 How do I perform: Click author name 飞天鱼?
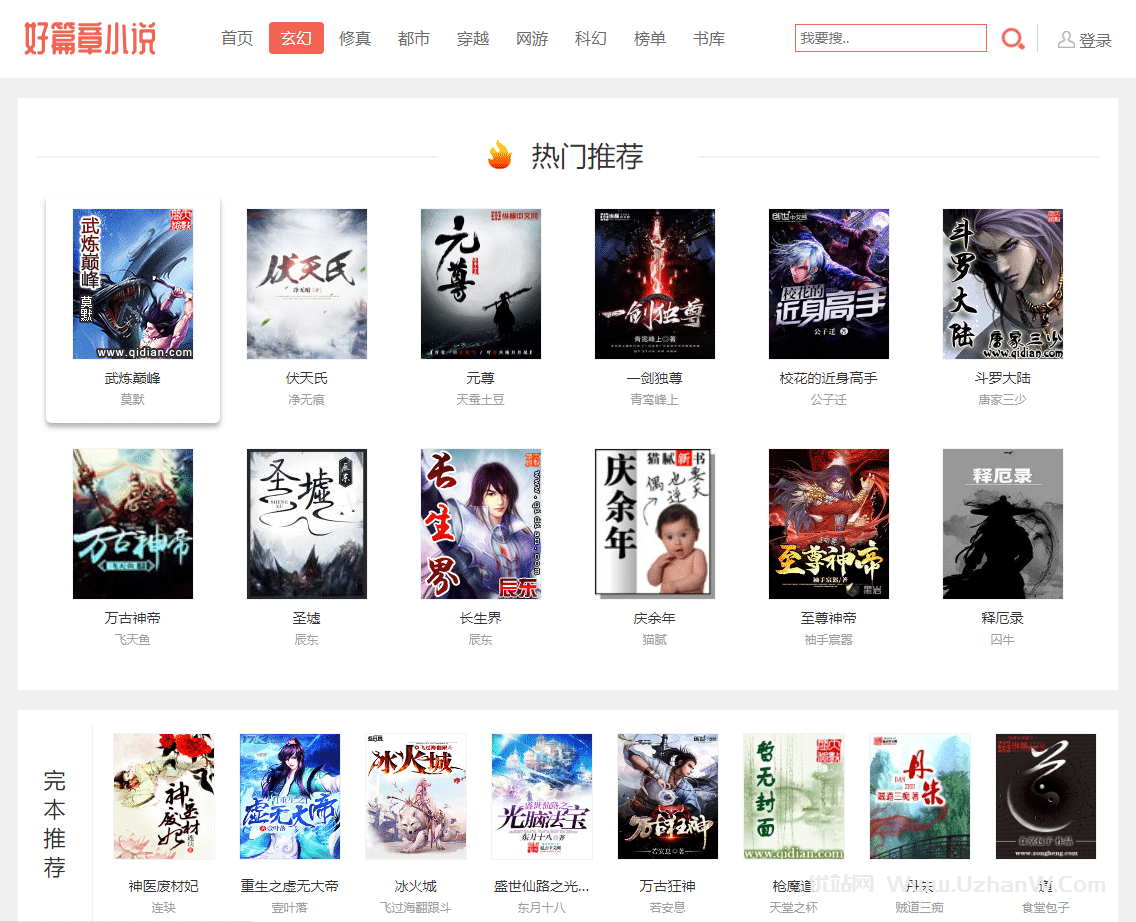(133, 640)
